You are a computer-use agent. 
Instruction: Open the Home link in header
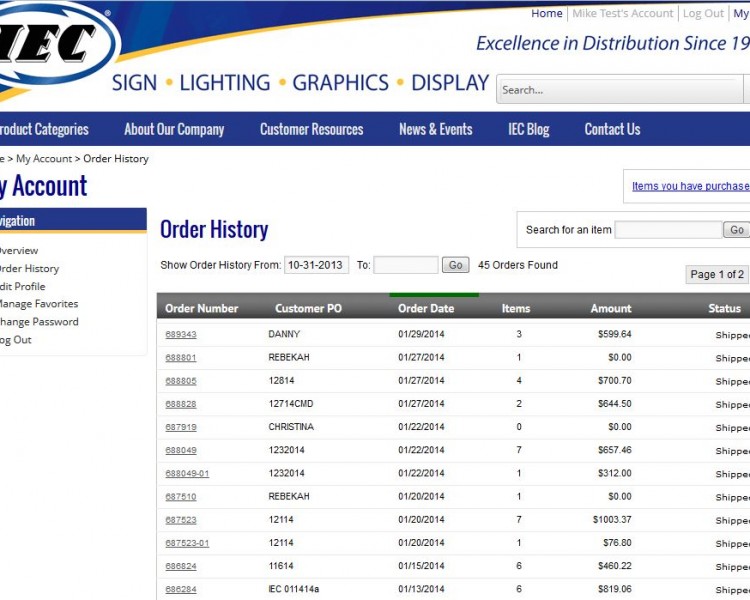click(546, 13)
